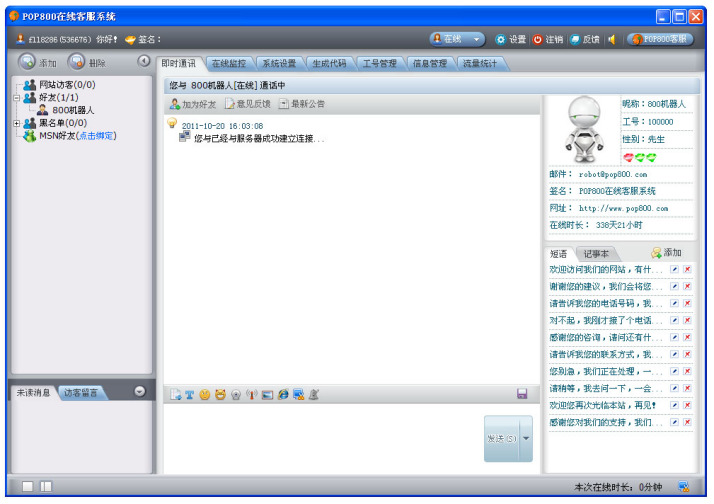
Task: Open the 工号管理 tab
Action: [x=379, y=64]
